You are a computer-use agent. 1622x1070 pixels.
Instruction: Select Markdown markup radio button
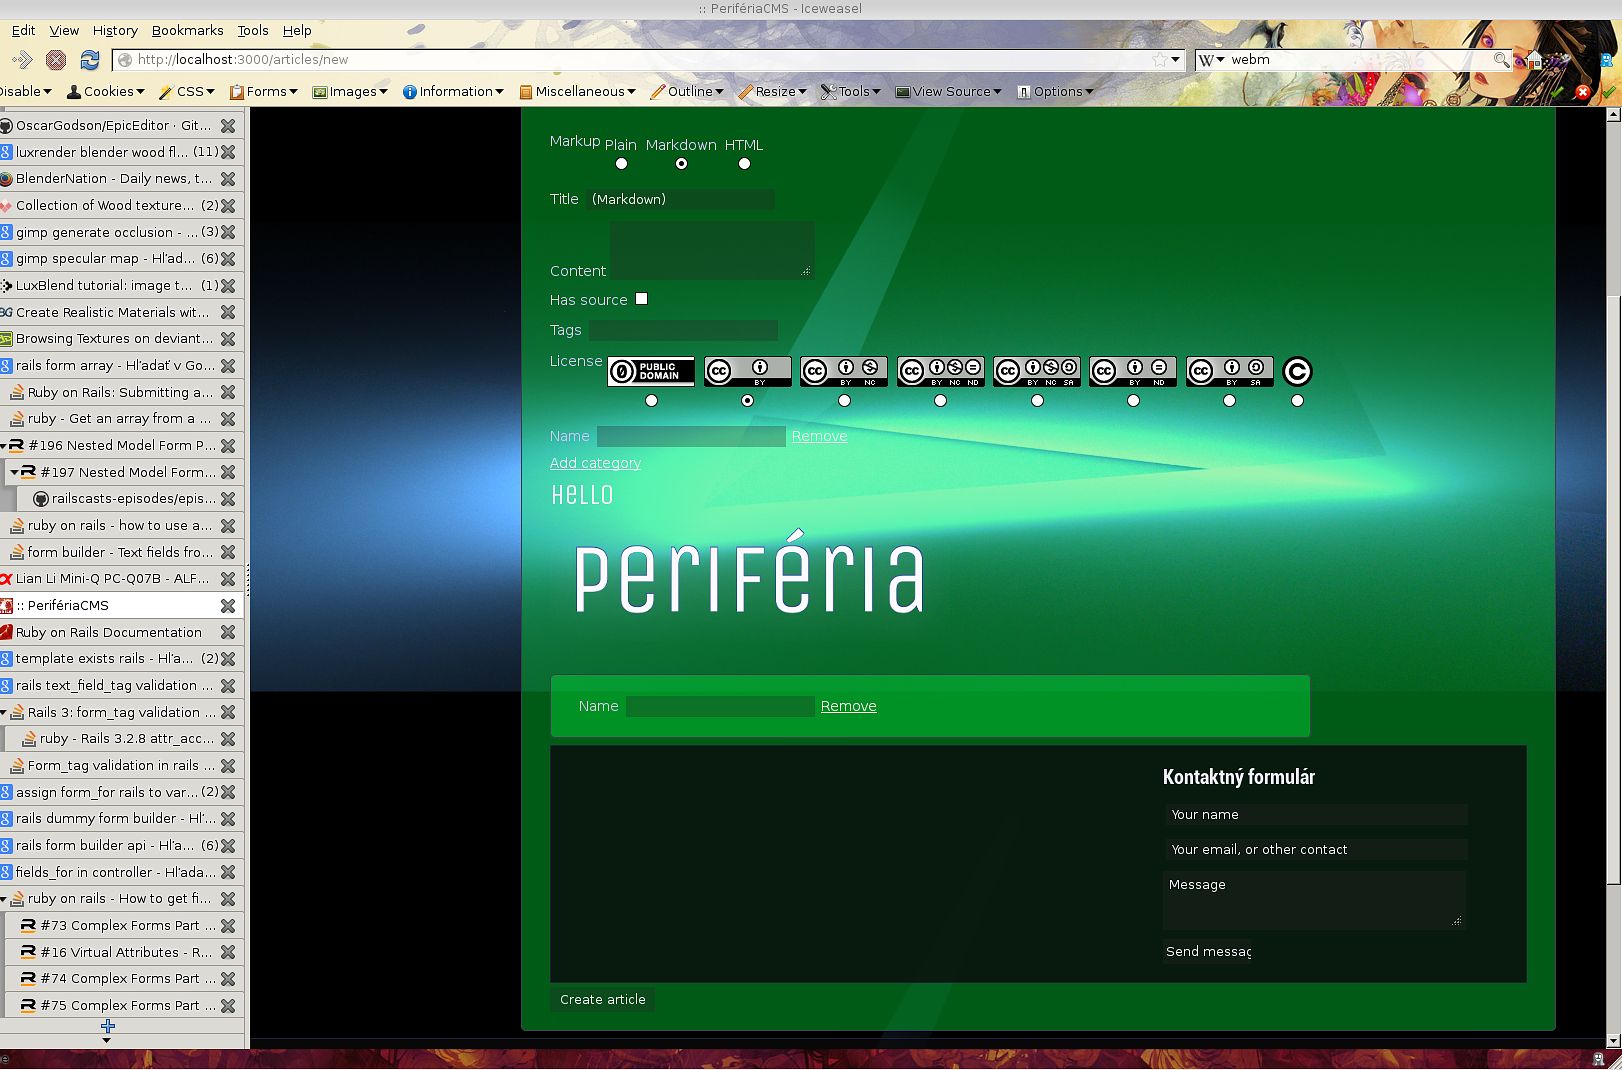pos(681,164)
